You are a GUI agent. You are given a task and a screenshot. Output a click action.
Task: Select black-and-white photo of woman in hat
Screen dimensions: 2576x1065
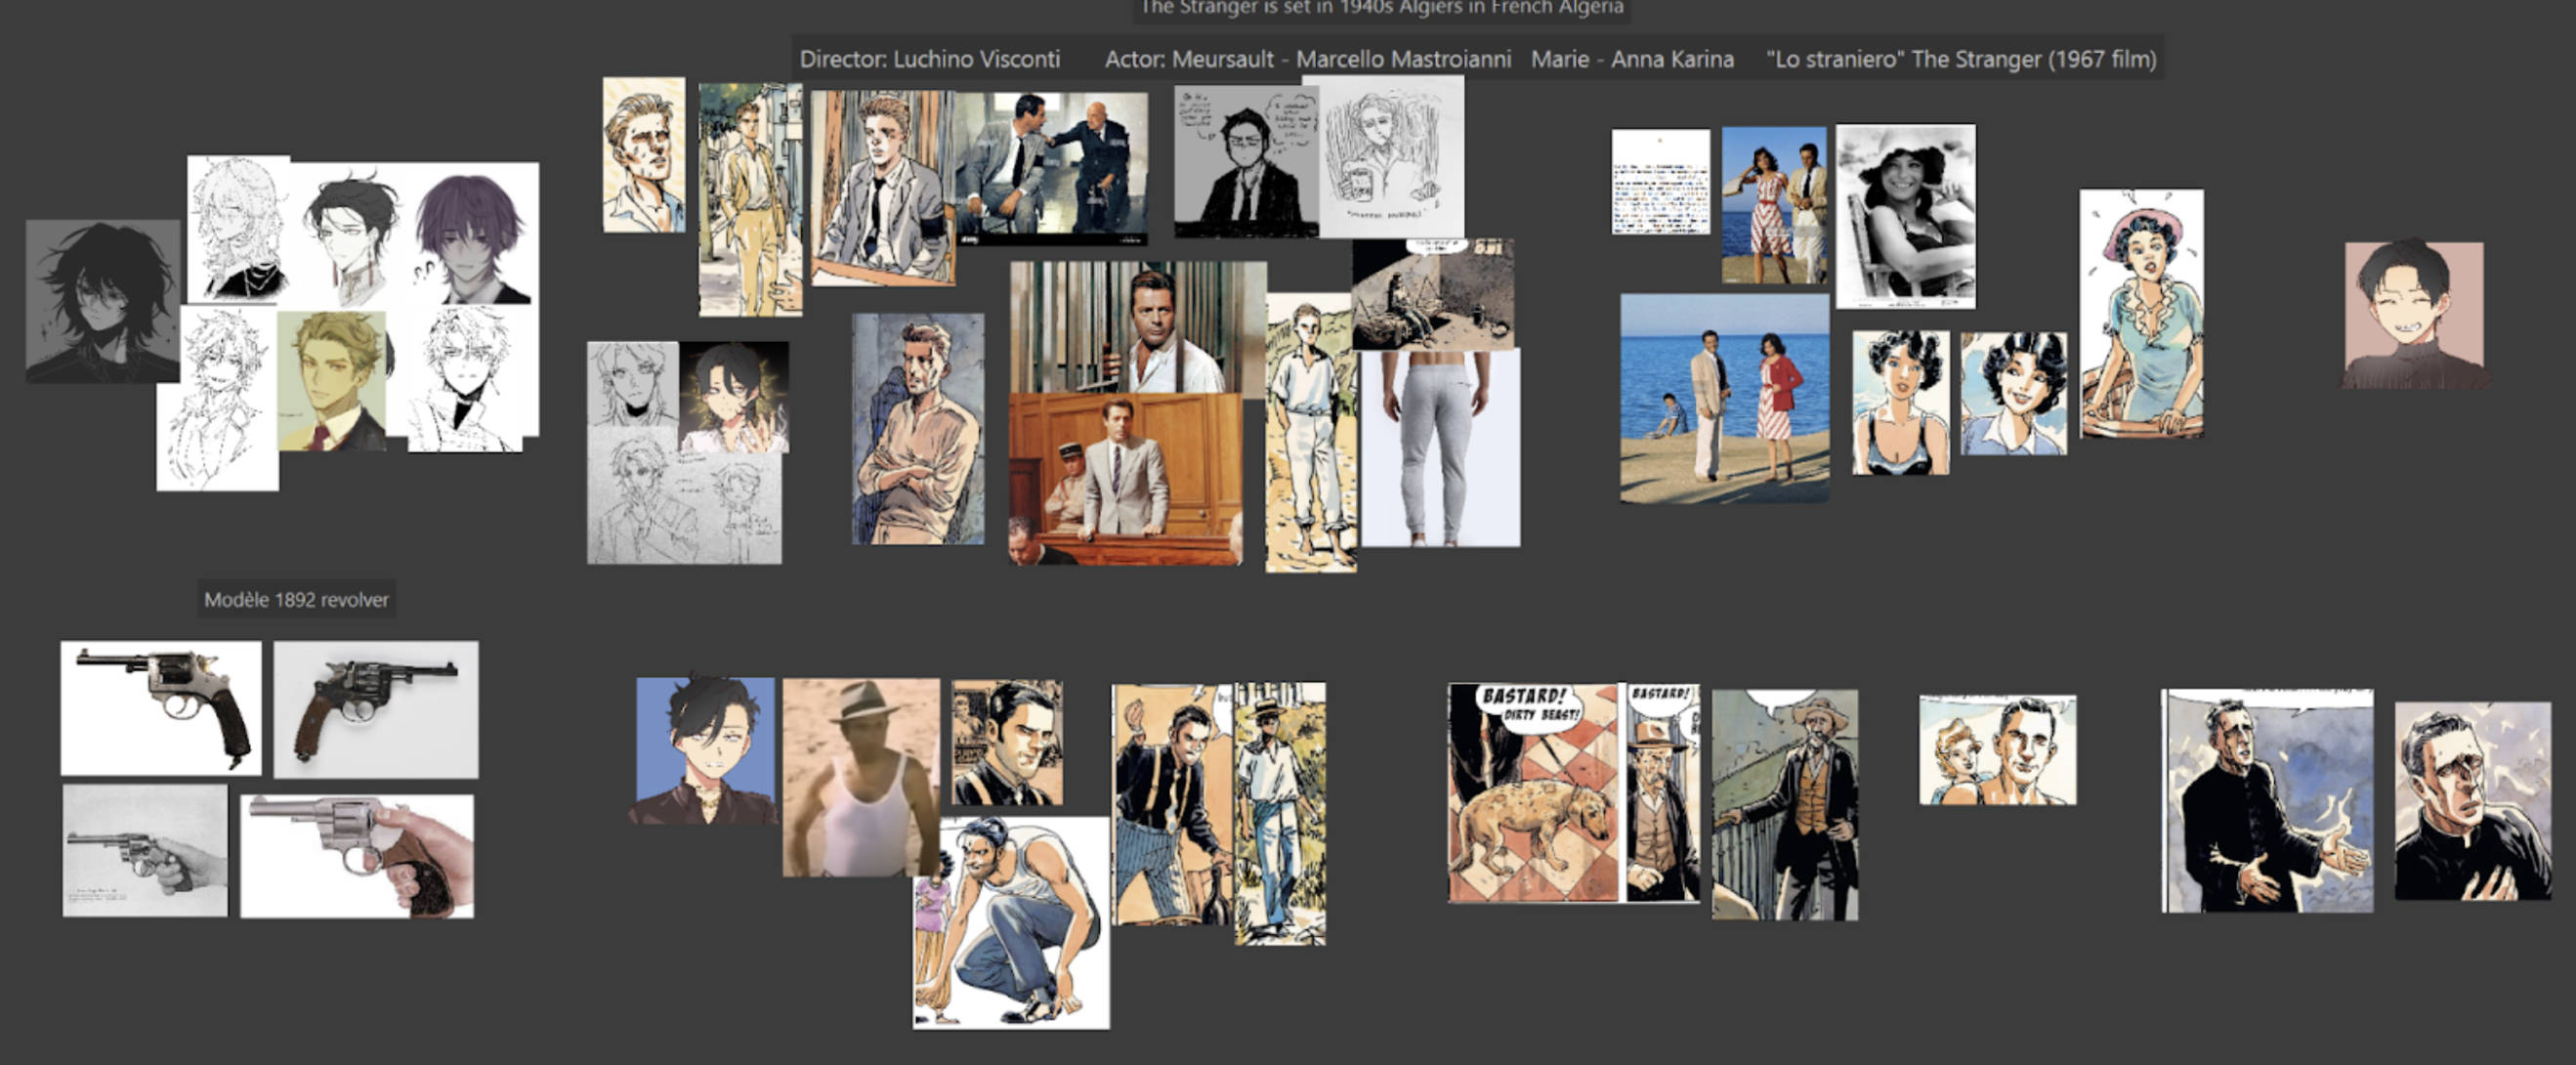coord(1905,215)
